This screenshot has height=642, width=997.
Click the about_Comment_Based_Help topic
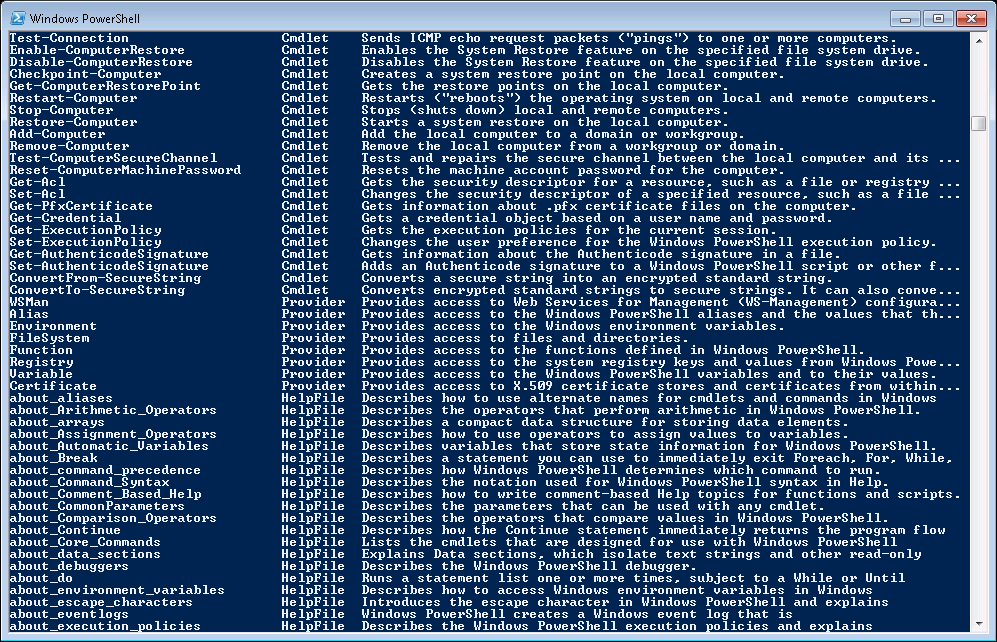pos(105,495)
